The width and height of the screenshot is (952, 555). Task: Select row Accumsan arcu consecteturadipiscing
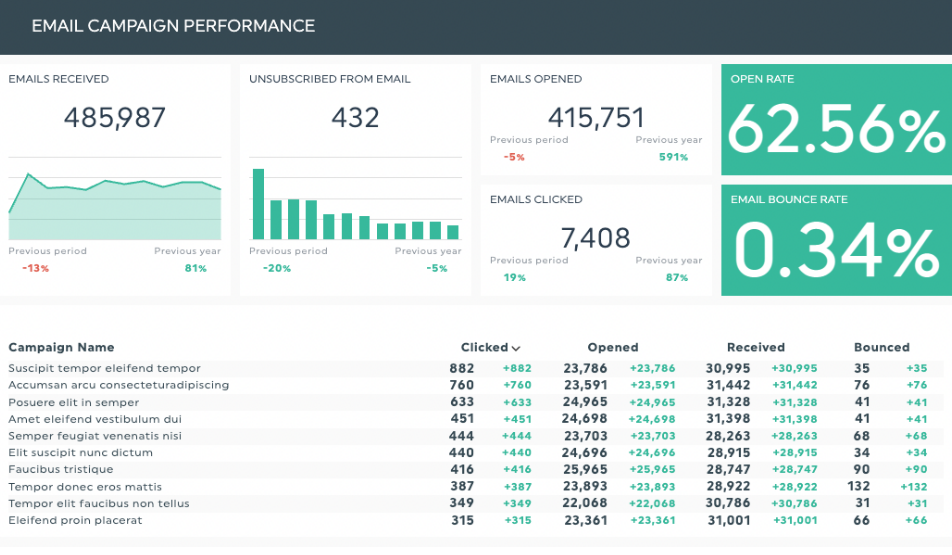[476, 385]
